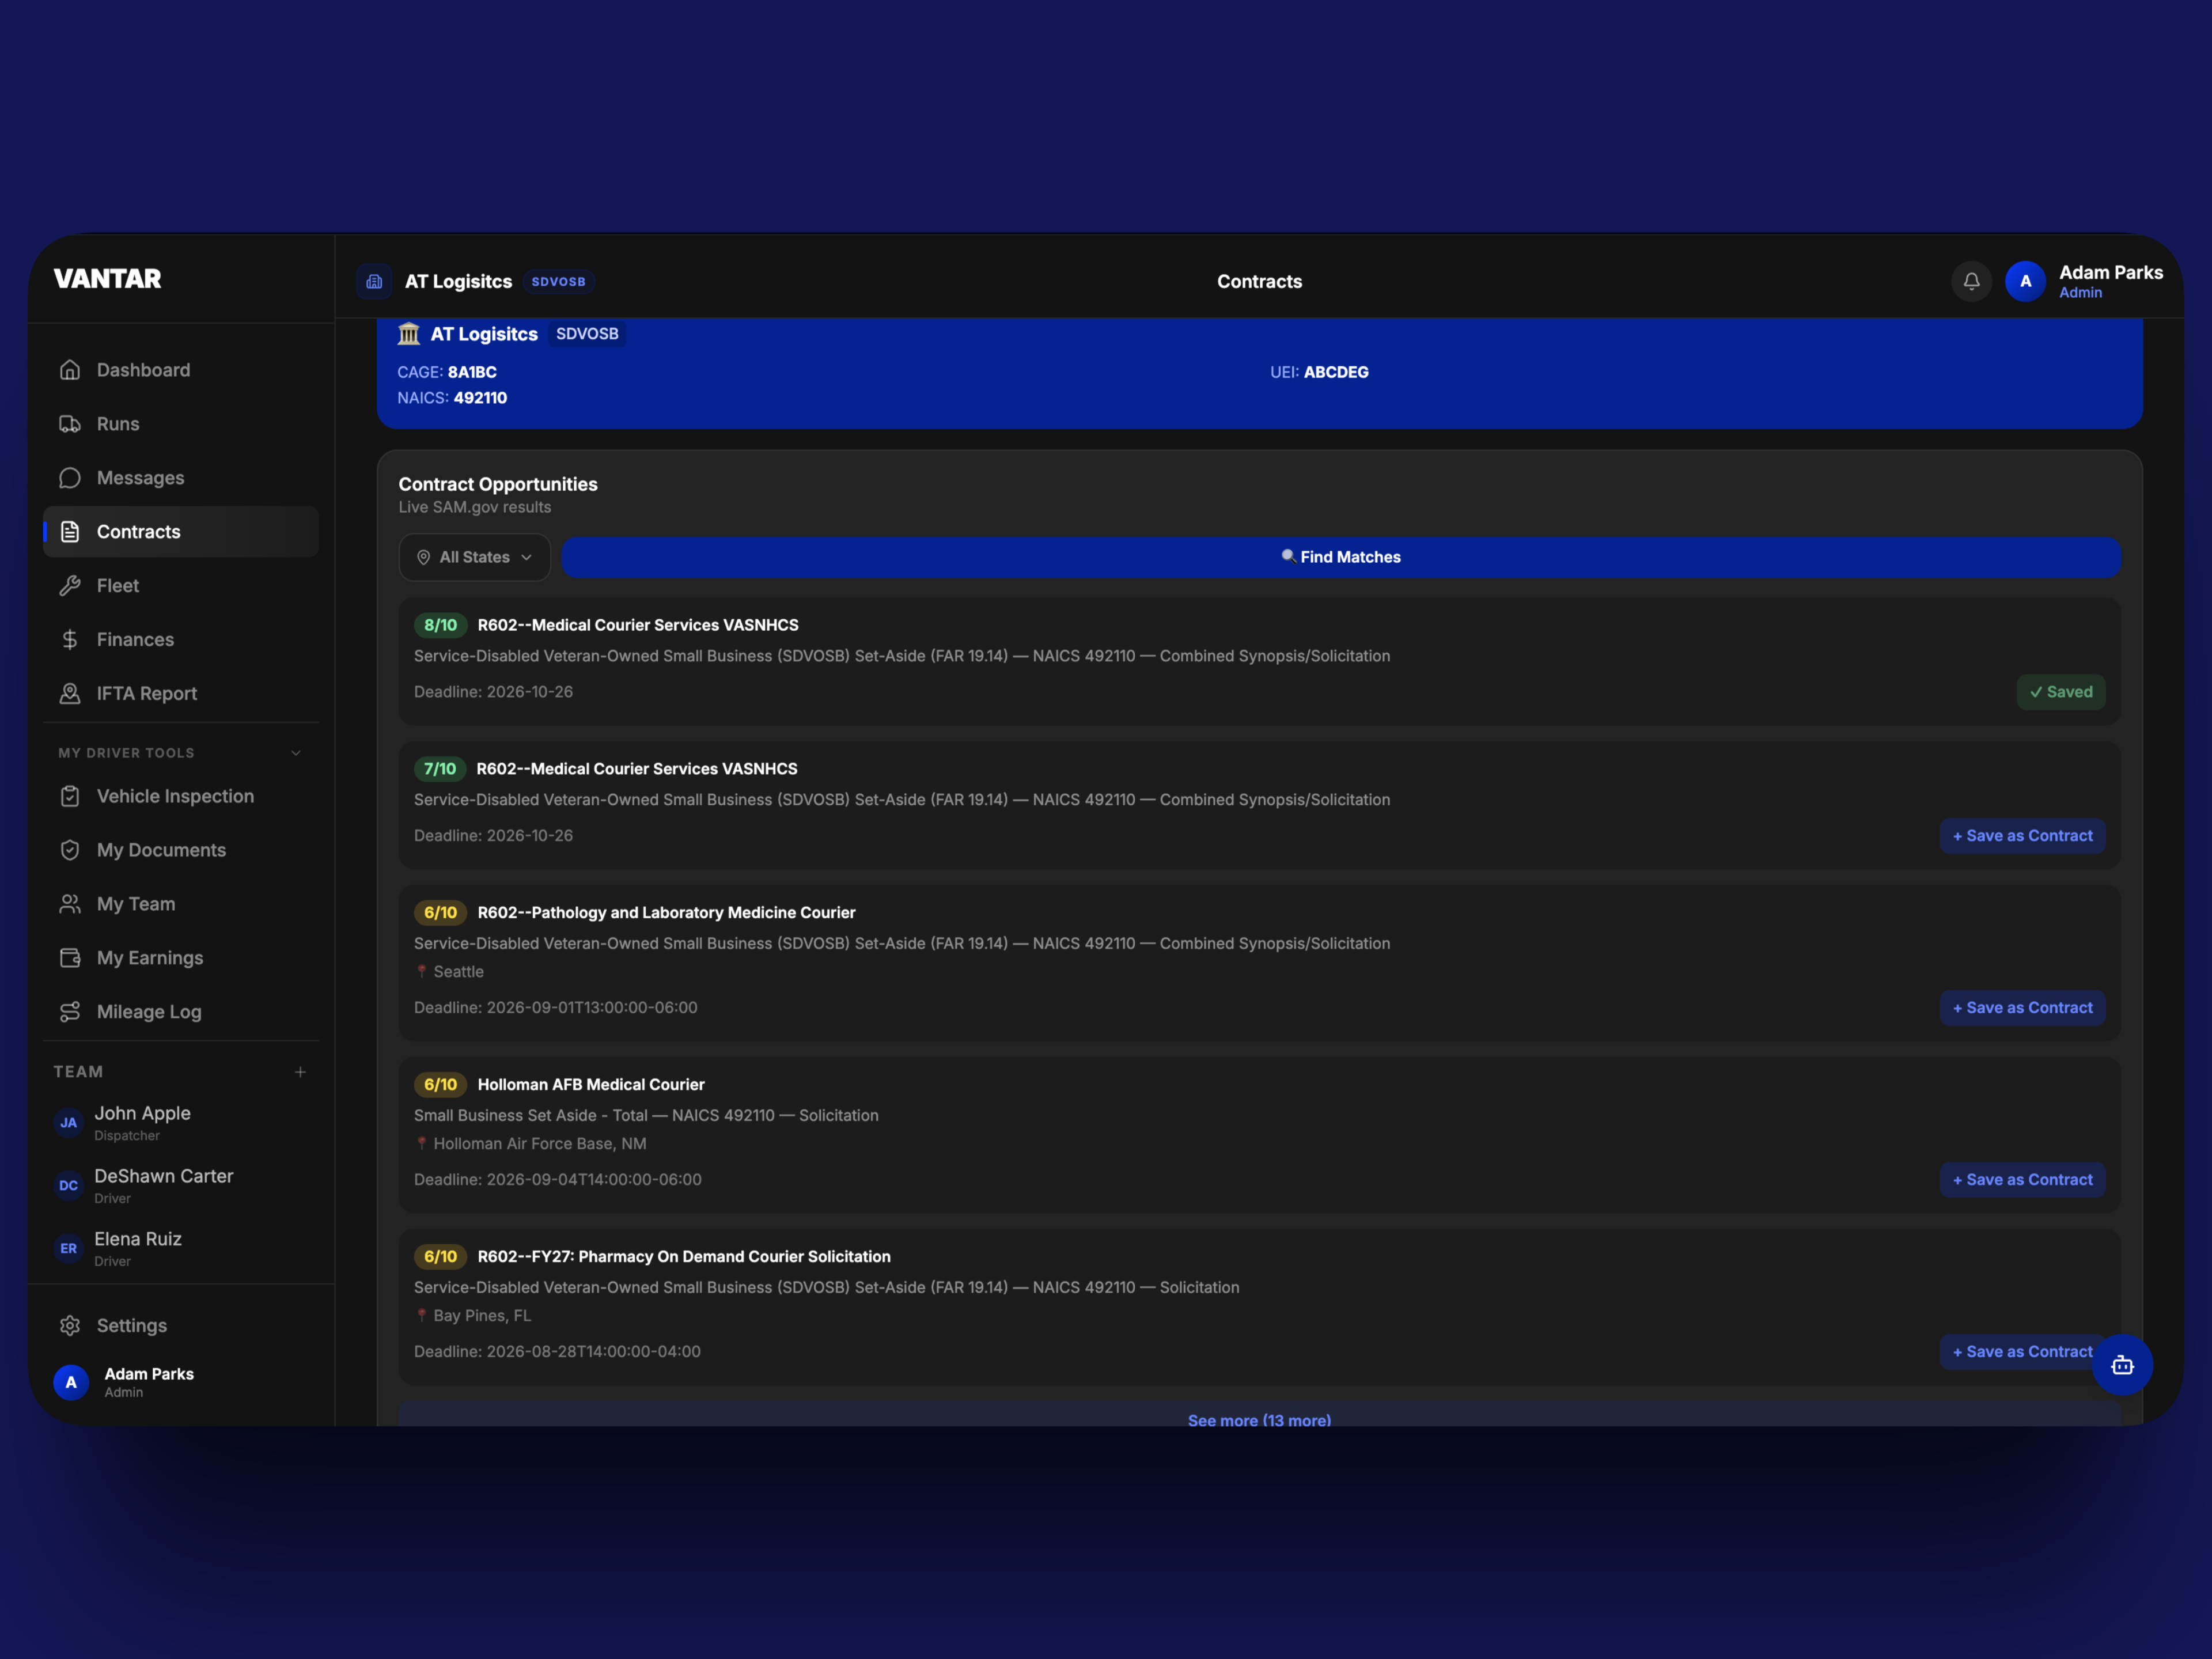The height and width of the screenshot is (1659, 2212).
Task: Open notifications bell icon
Action: click(x=1971, y=282)
